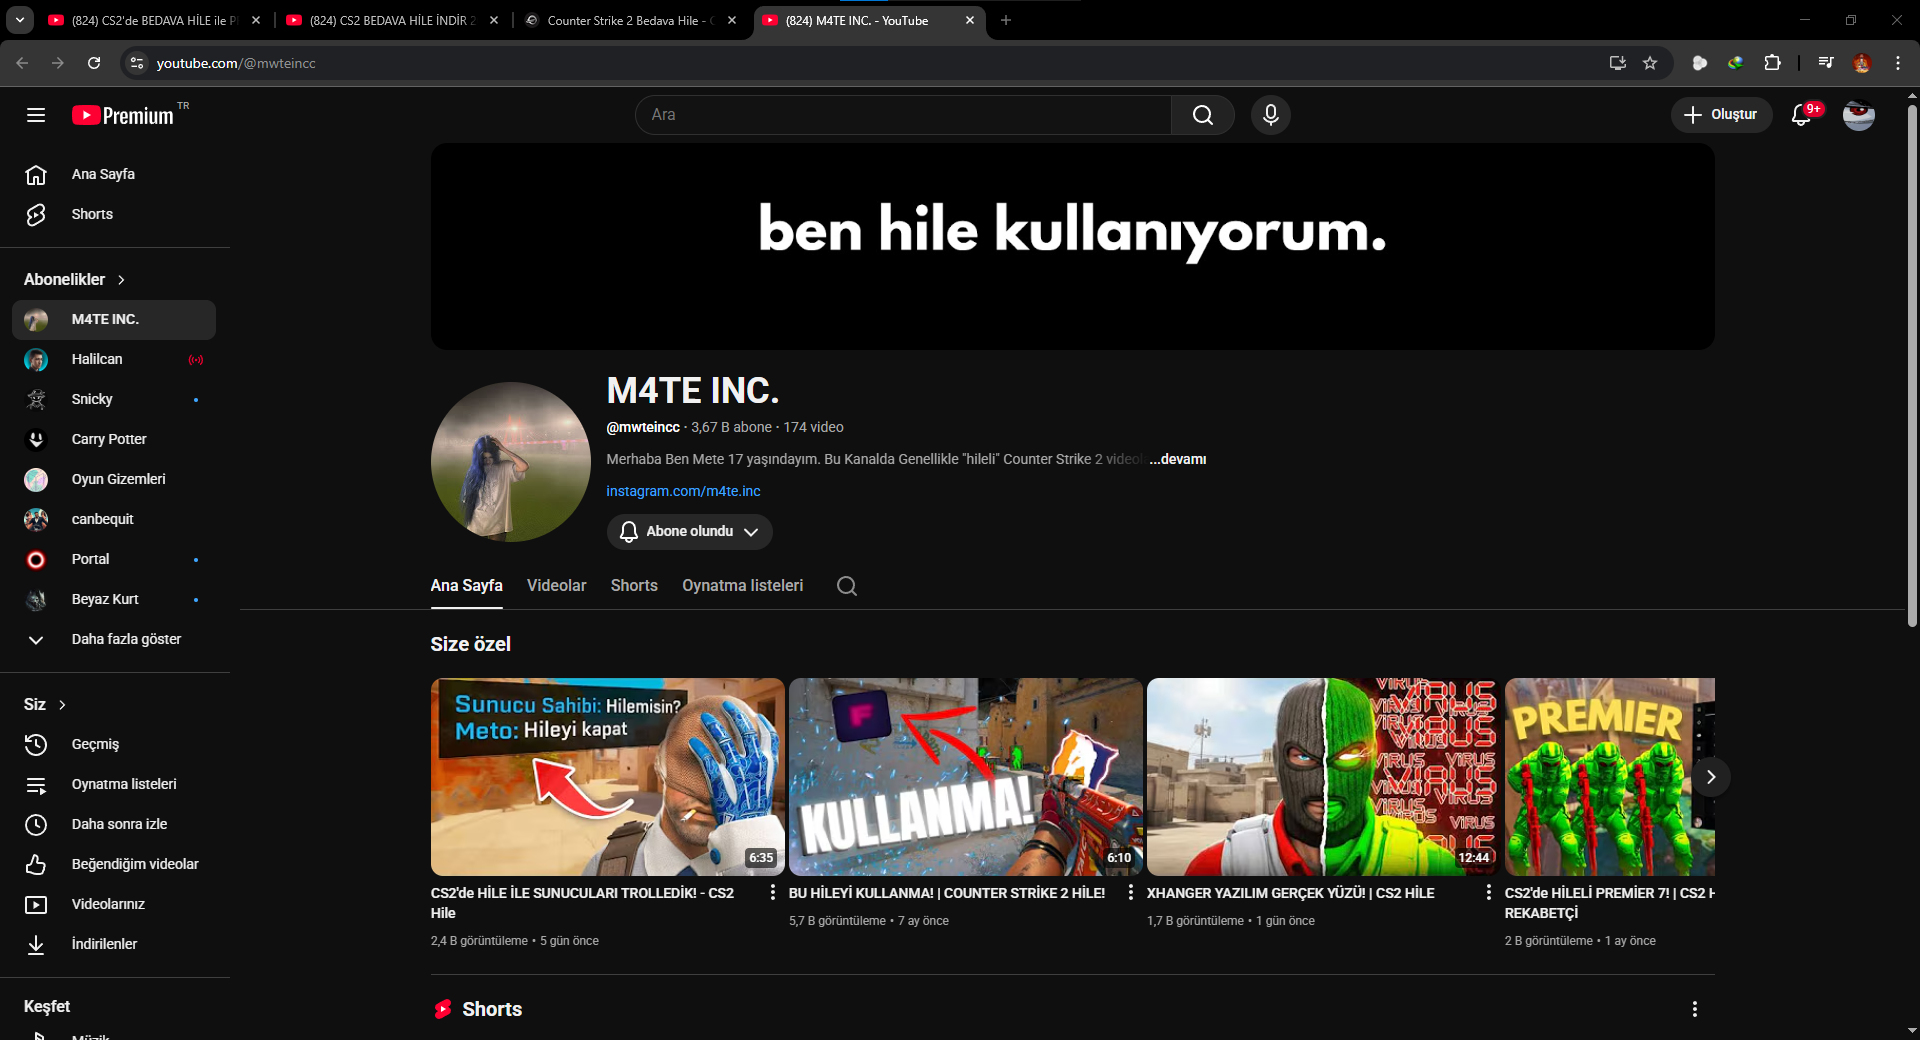
Task: Open the canbequit subscription channel
Action: tap(114, 519)
